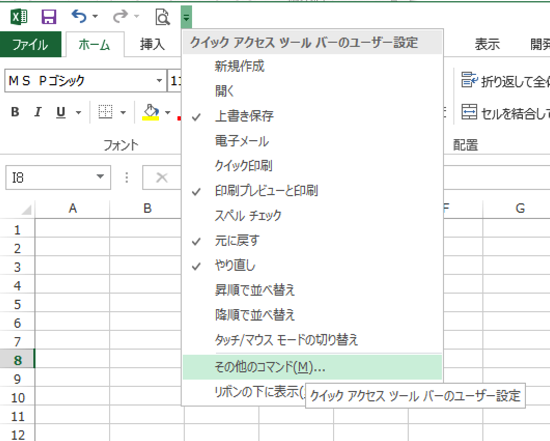550x441 pixels.
Task: Enable 新規作成 in the menu
Action: tap(312, 66)
